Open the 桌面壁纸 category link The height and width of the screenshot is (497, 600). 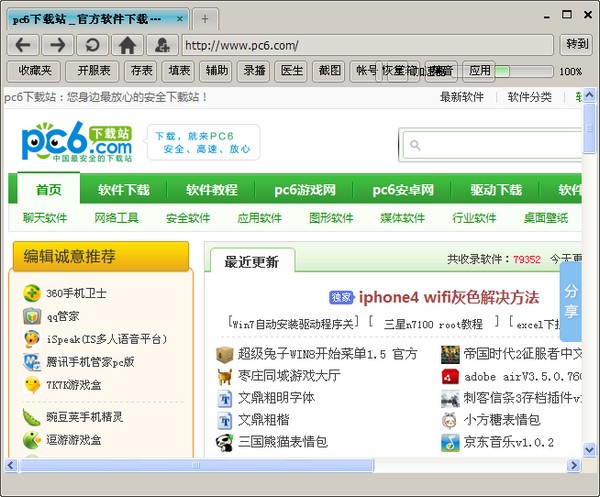pos(546,218)
